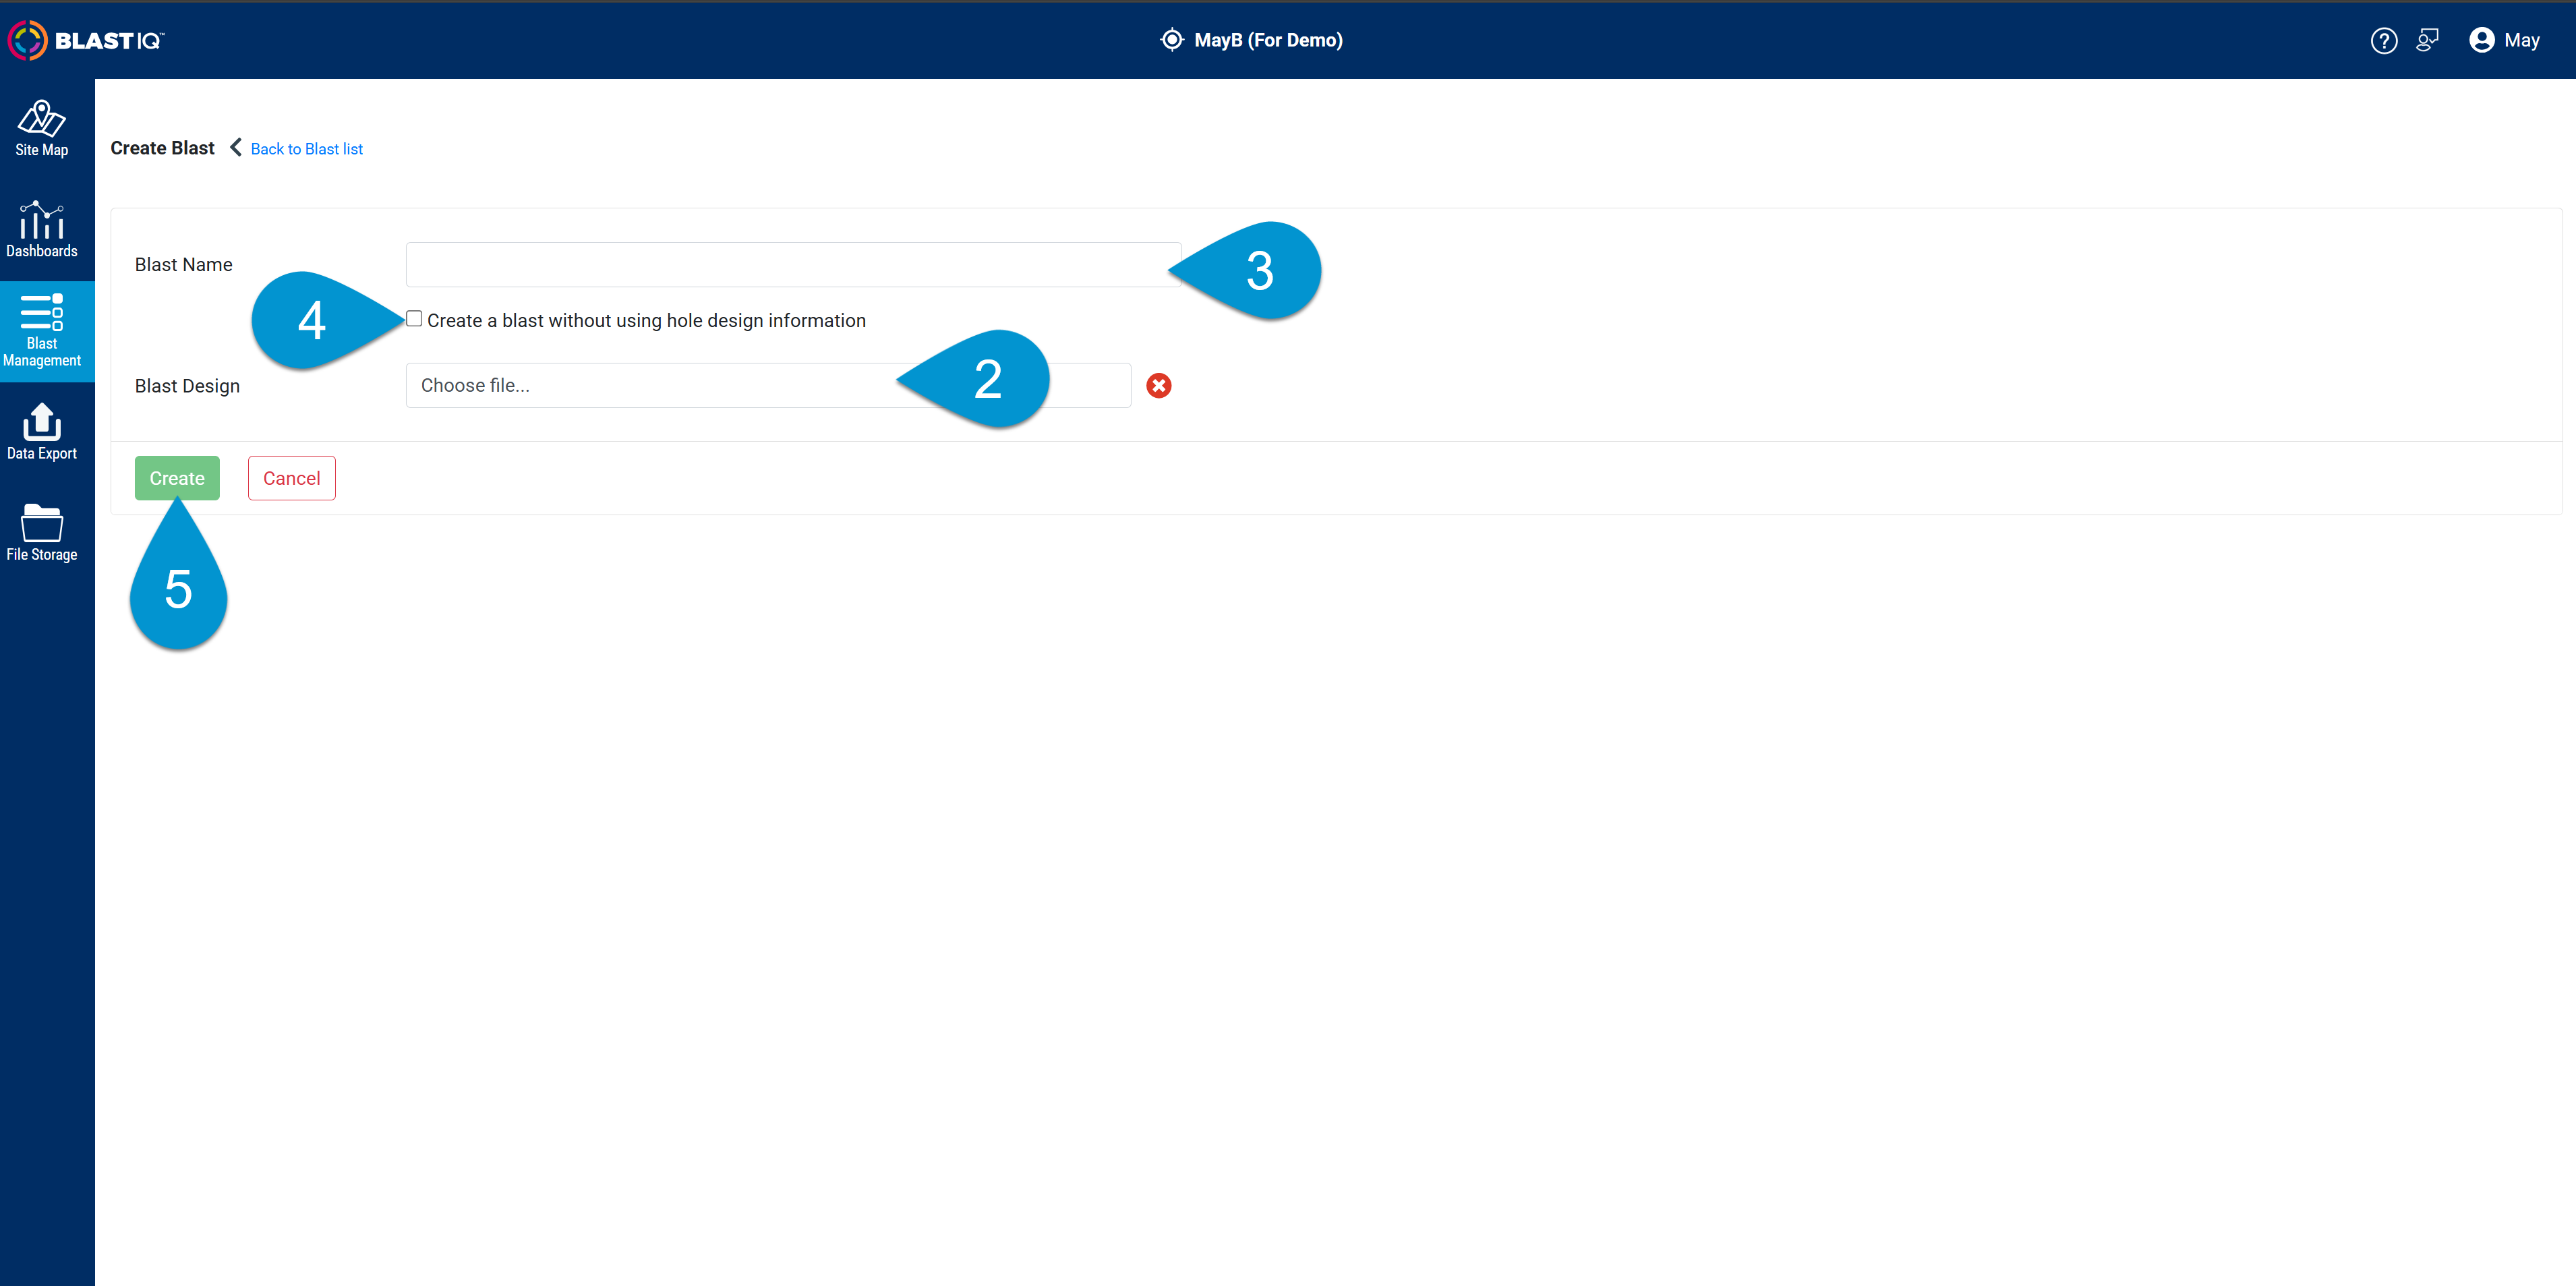Viewport: 2576px width, 1286px height.
Task: Click the back chevron beside Create Blast
Action: tap(236, 148)
